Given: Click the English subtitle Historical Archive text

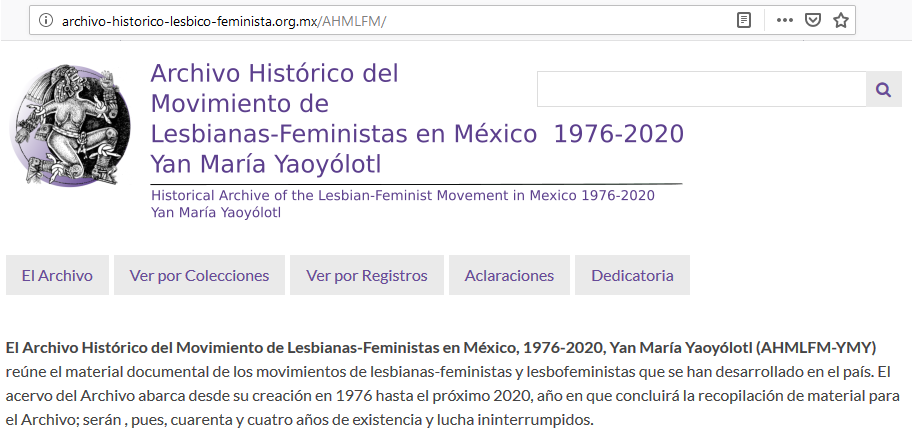Looking at the screenshot, I should click(402, 204).
